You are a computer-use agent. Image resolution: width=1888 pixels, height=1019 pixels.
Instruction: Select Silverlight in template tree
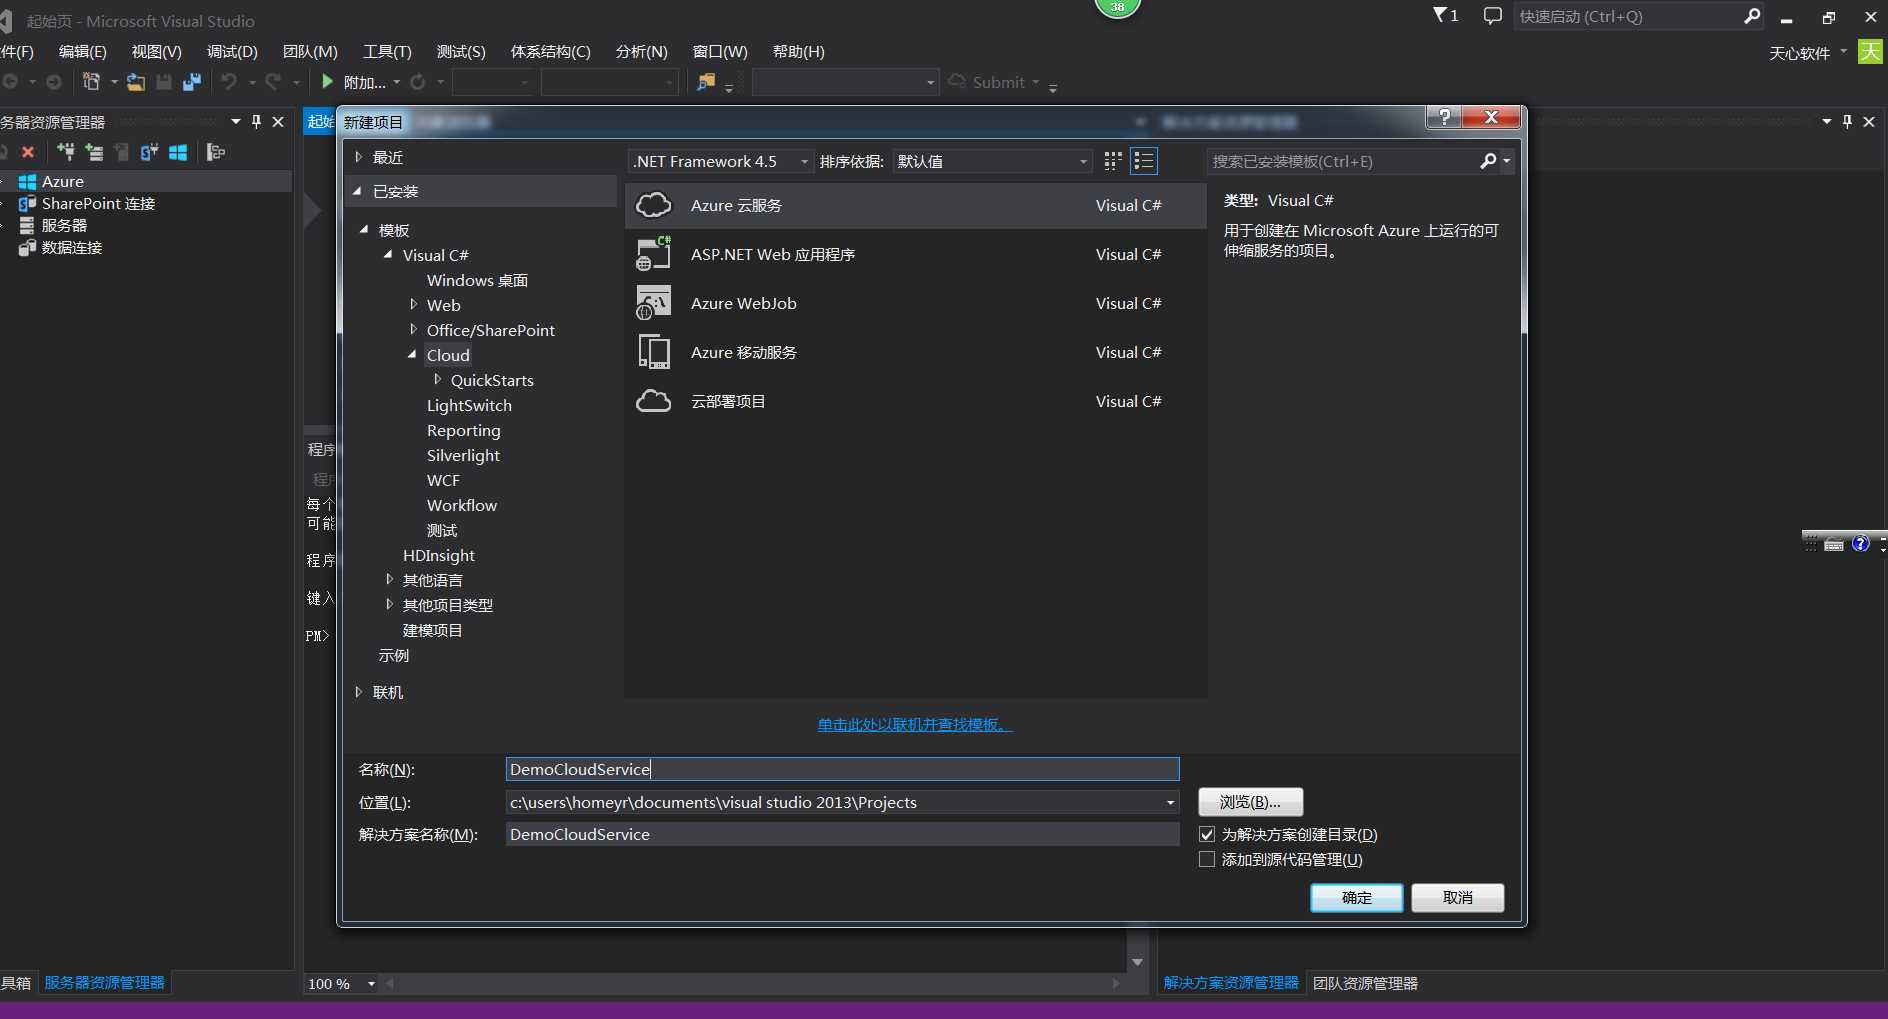pyautogui.click(x=463, y=455)
